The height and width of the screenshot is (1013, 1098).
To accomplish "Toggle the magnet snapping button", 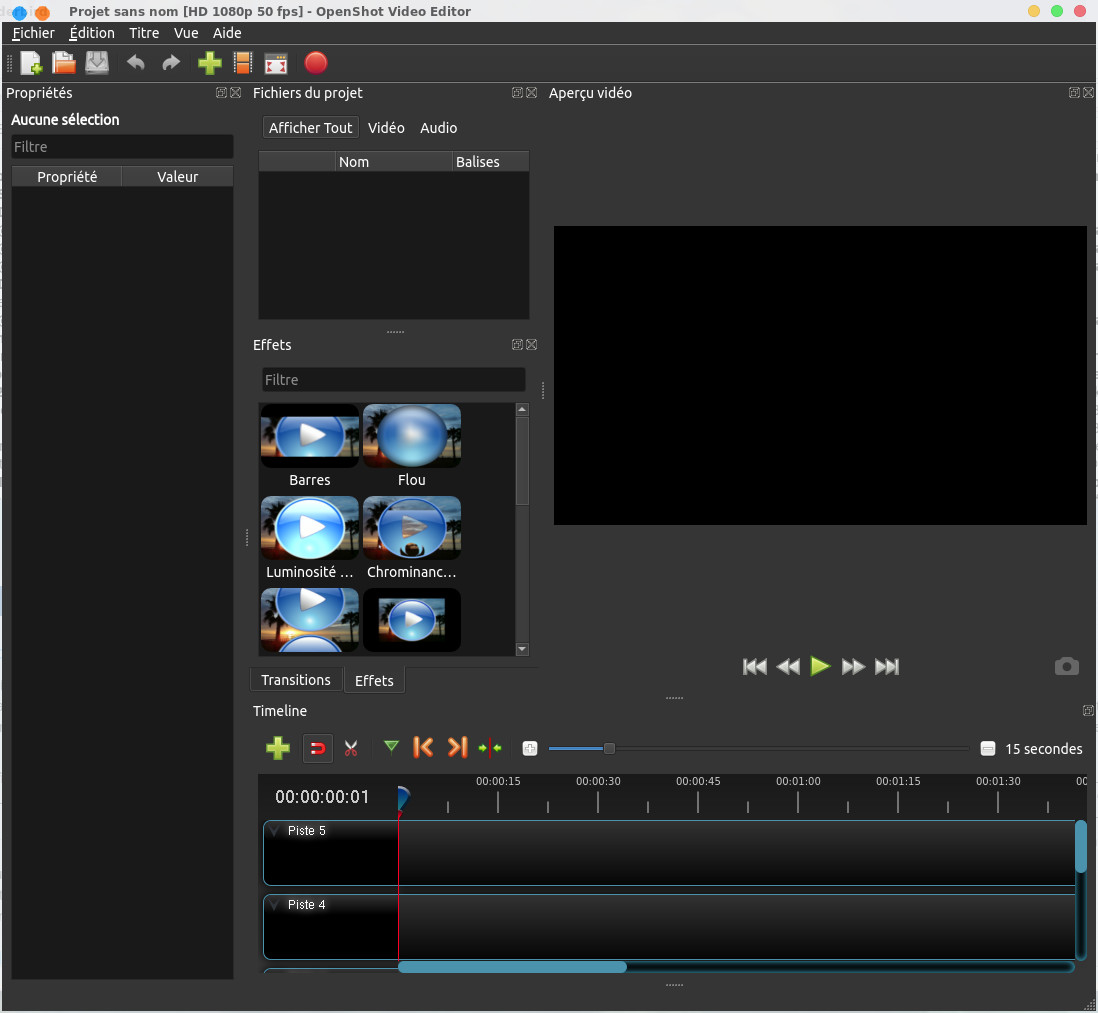I will point(318,748).
